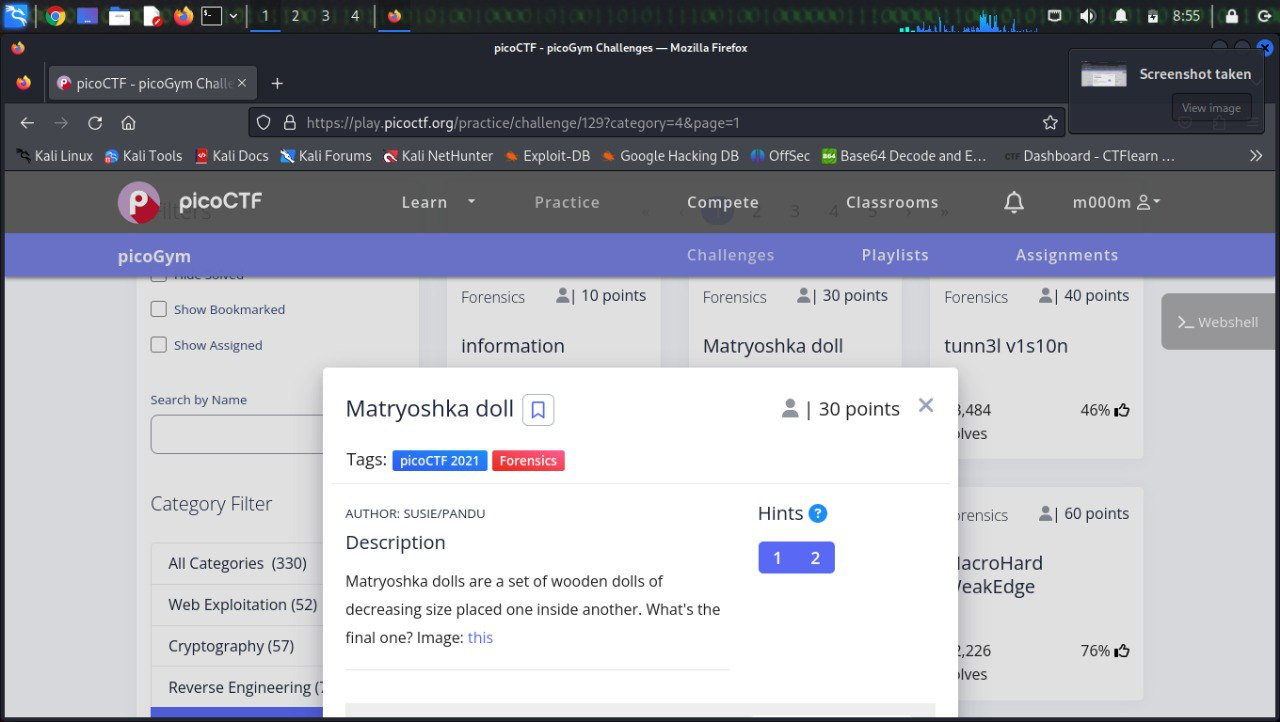The image size is (1280, 722).
Task: Open the picoCTF notifications bell
Action: 1014,202
